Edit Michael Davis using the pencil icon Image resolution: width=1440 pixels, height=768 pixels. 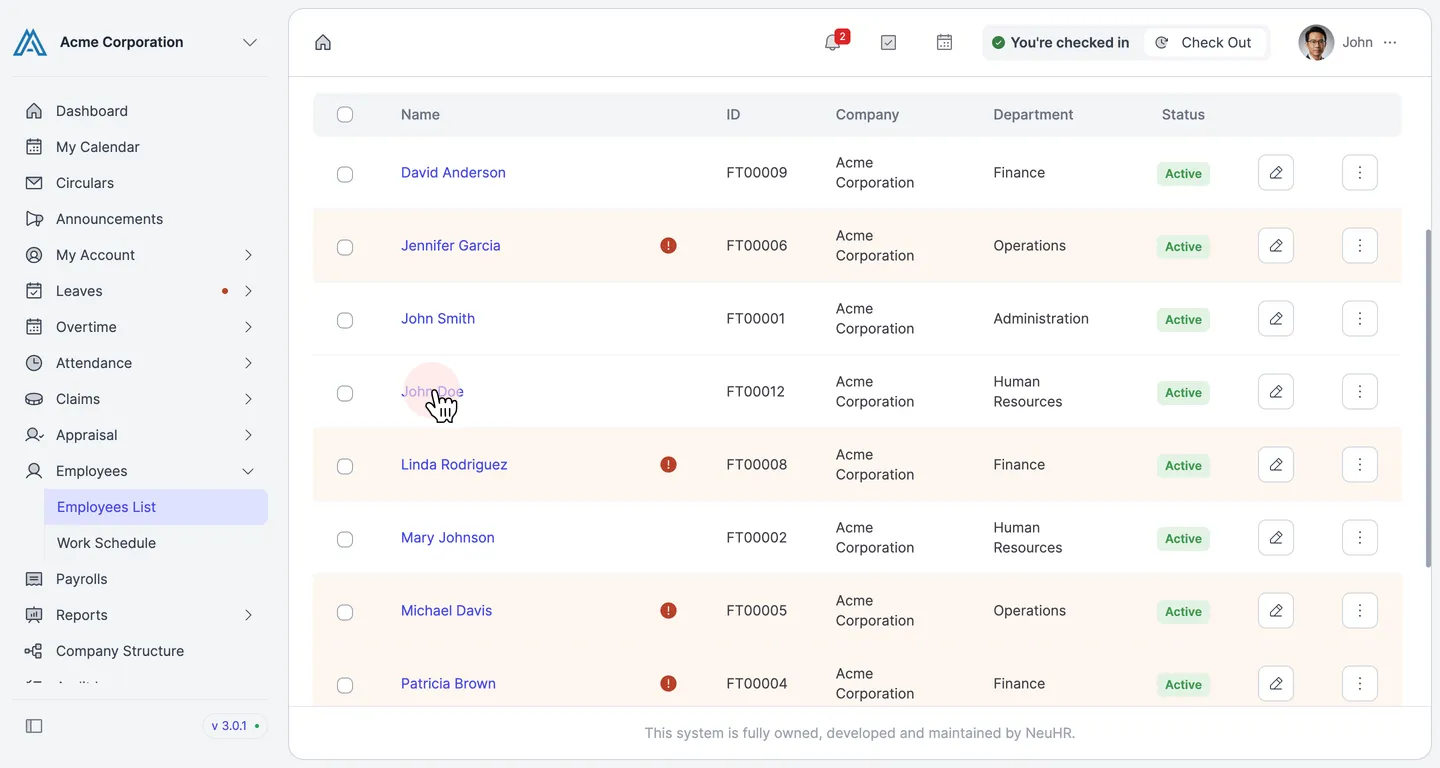1276,610
